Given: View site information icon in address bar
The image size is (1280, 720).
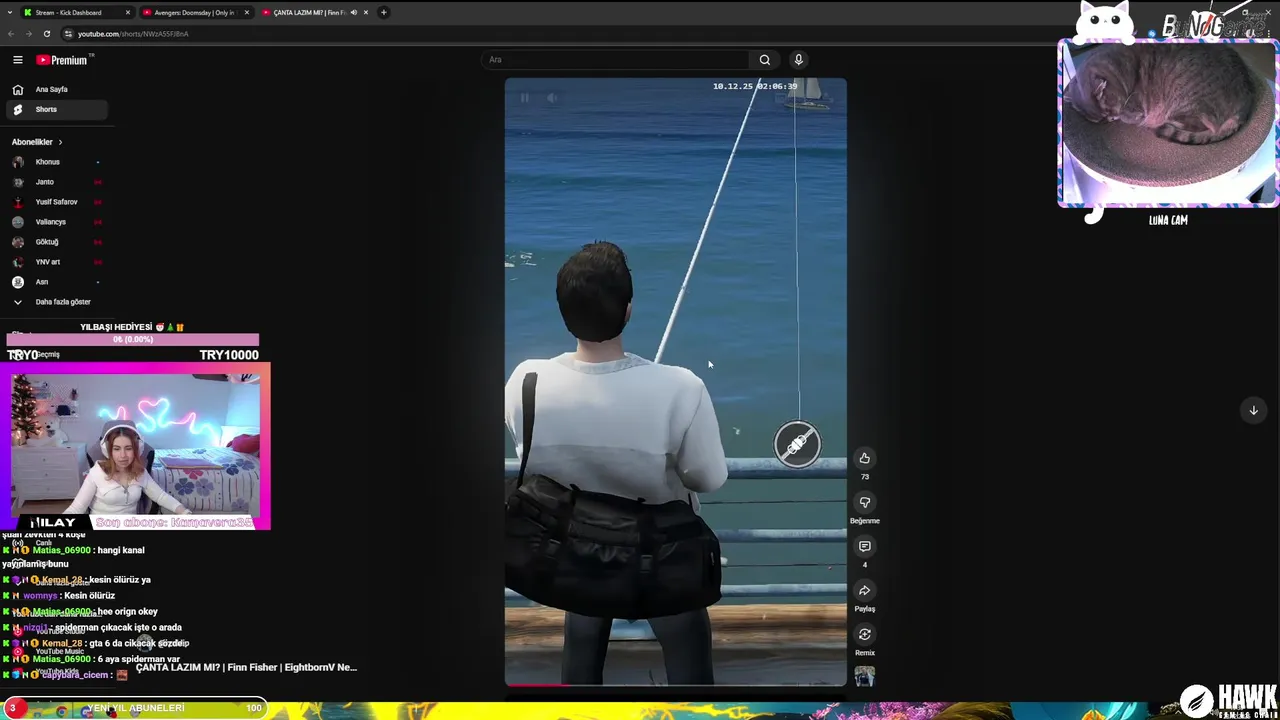Looking at the screenshot, I should click(68, 34).
